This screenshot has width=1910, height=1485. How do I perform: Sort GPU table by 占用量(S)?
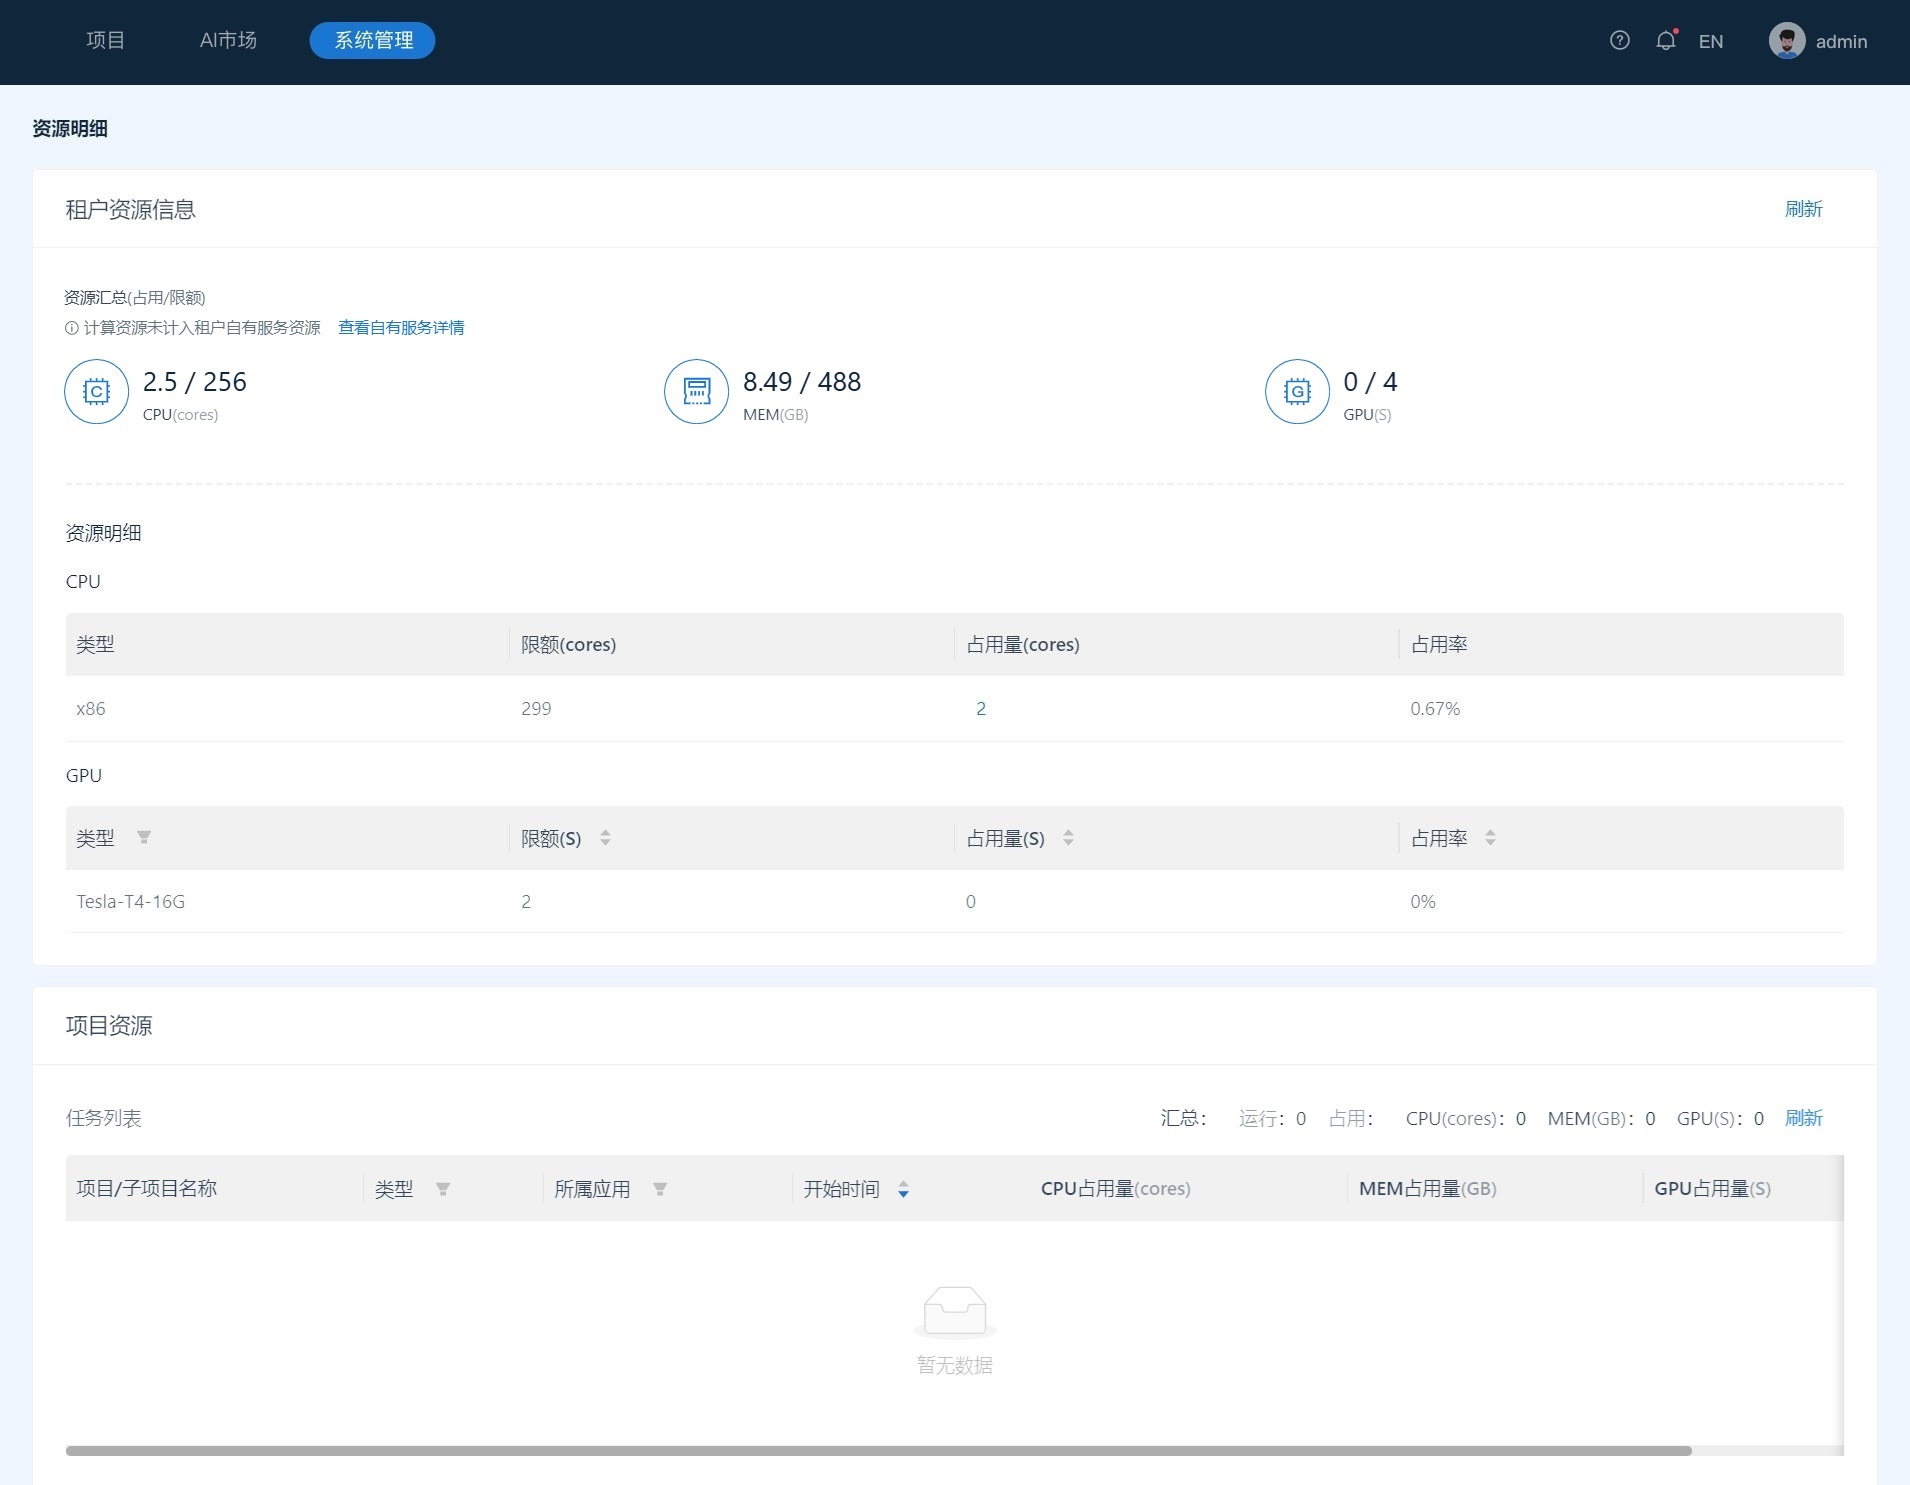(x=1068, y=838)
